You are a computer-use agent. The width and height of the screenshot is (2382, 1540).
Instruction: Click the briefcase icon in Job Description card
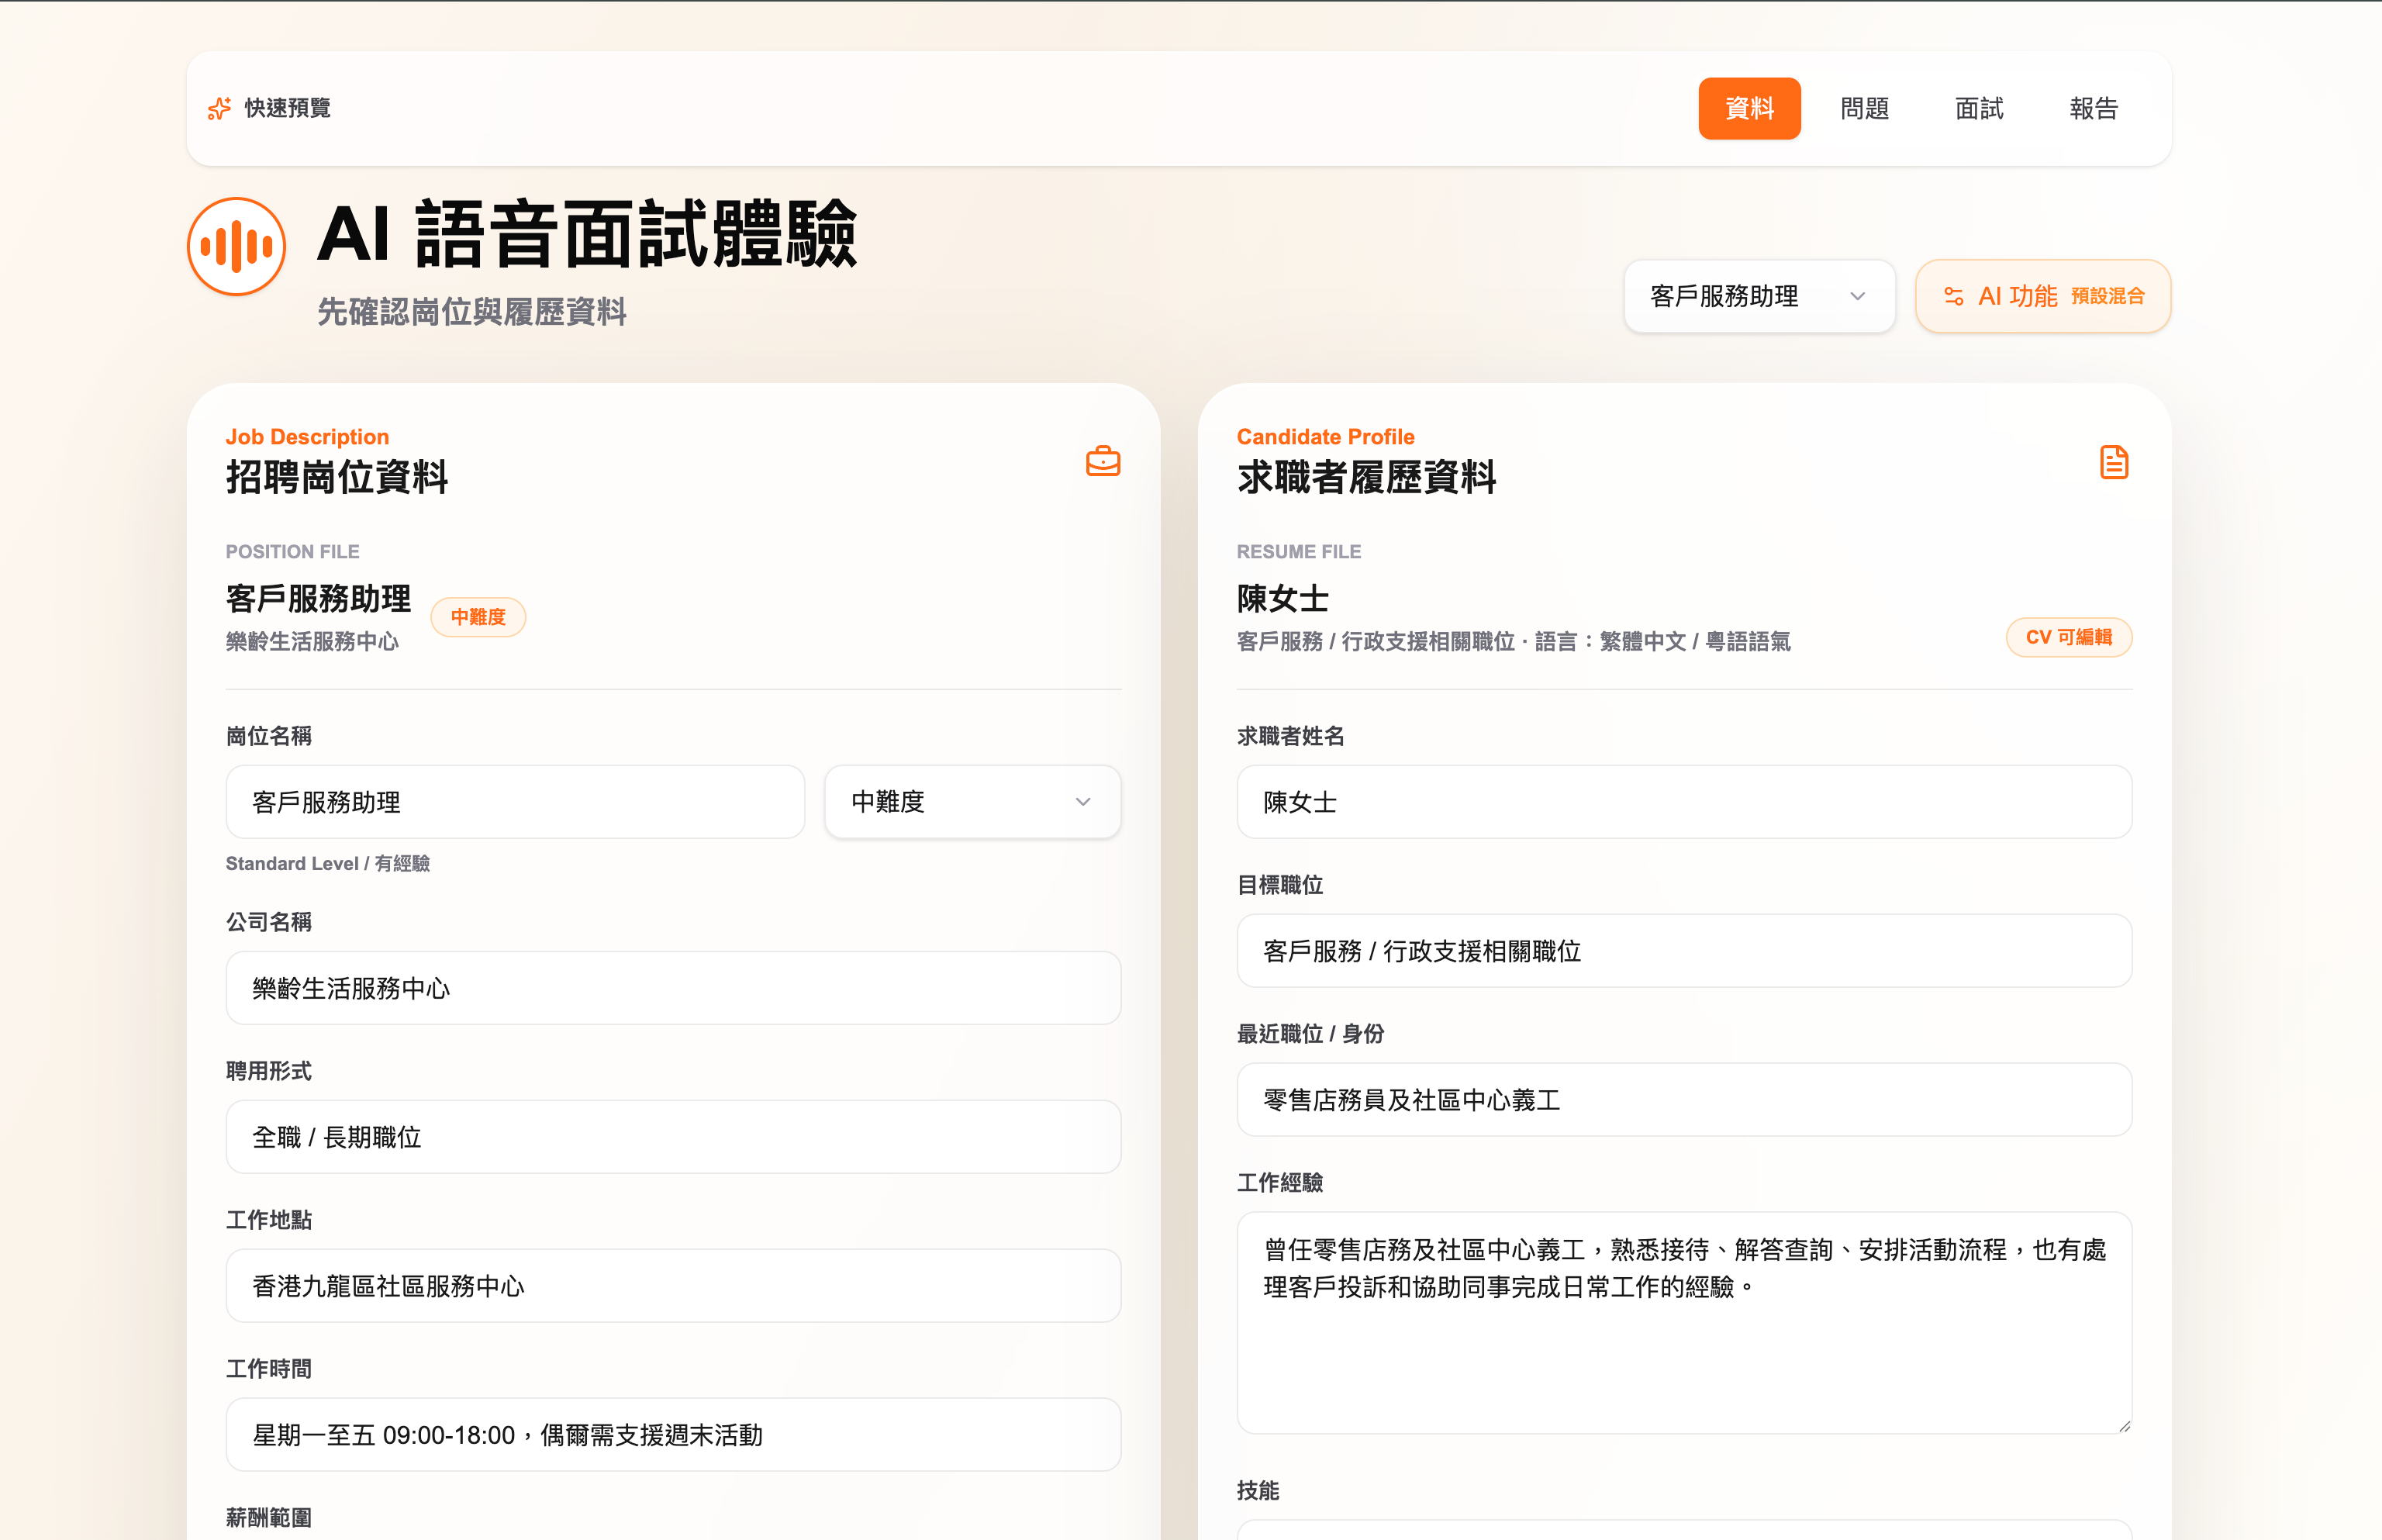pyautogui.click(x=1103, y=461)
